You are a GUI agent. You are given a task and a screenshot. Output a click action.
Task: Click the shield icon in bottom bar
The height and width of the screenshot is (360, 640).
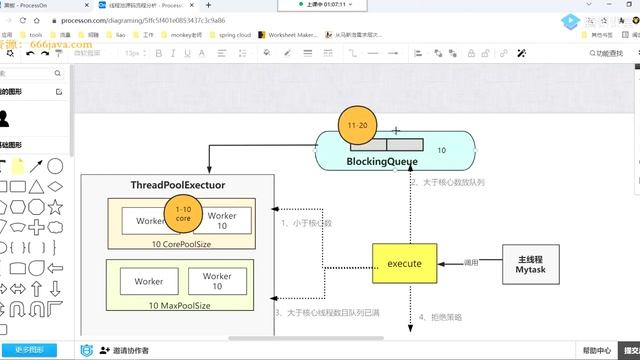click(87, 350)
